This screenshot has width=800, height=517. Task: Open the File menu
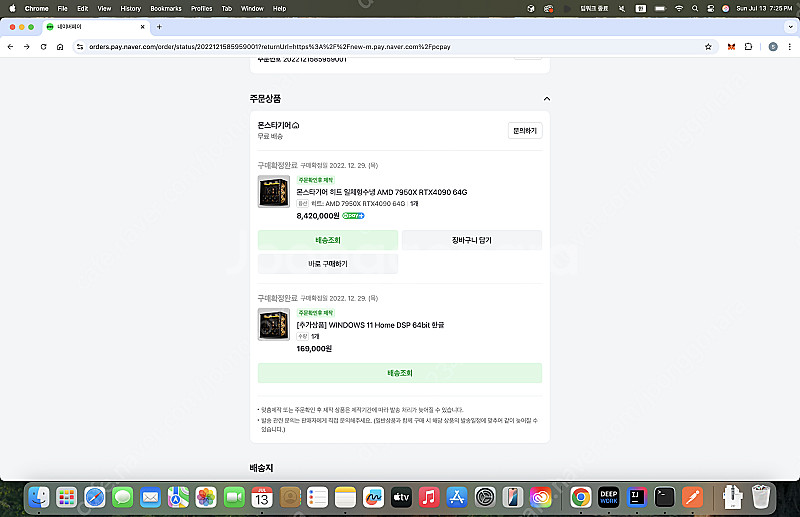click(62, 8)
